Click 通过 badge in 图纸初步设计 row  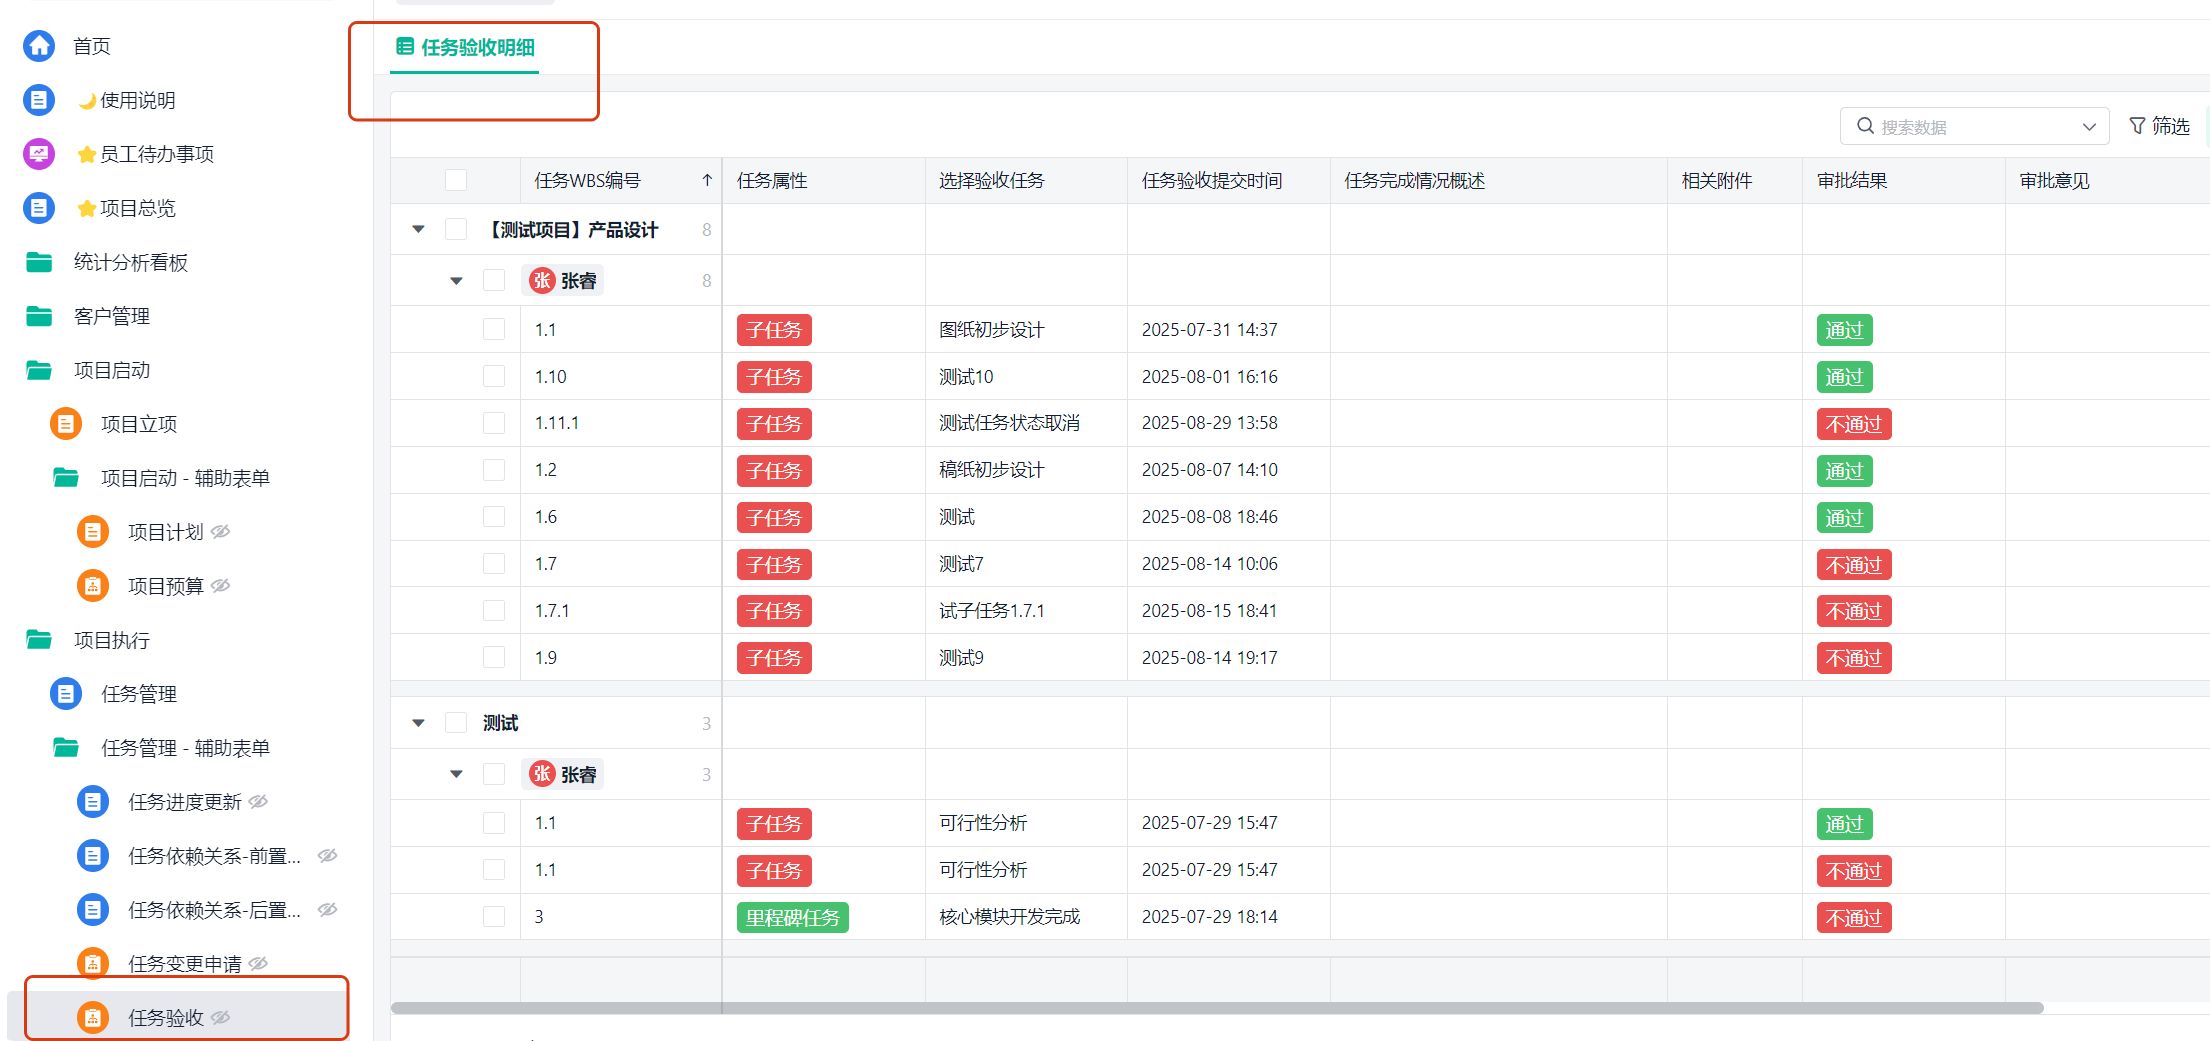1844,330
